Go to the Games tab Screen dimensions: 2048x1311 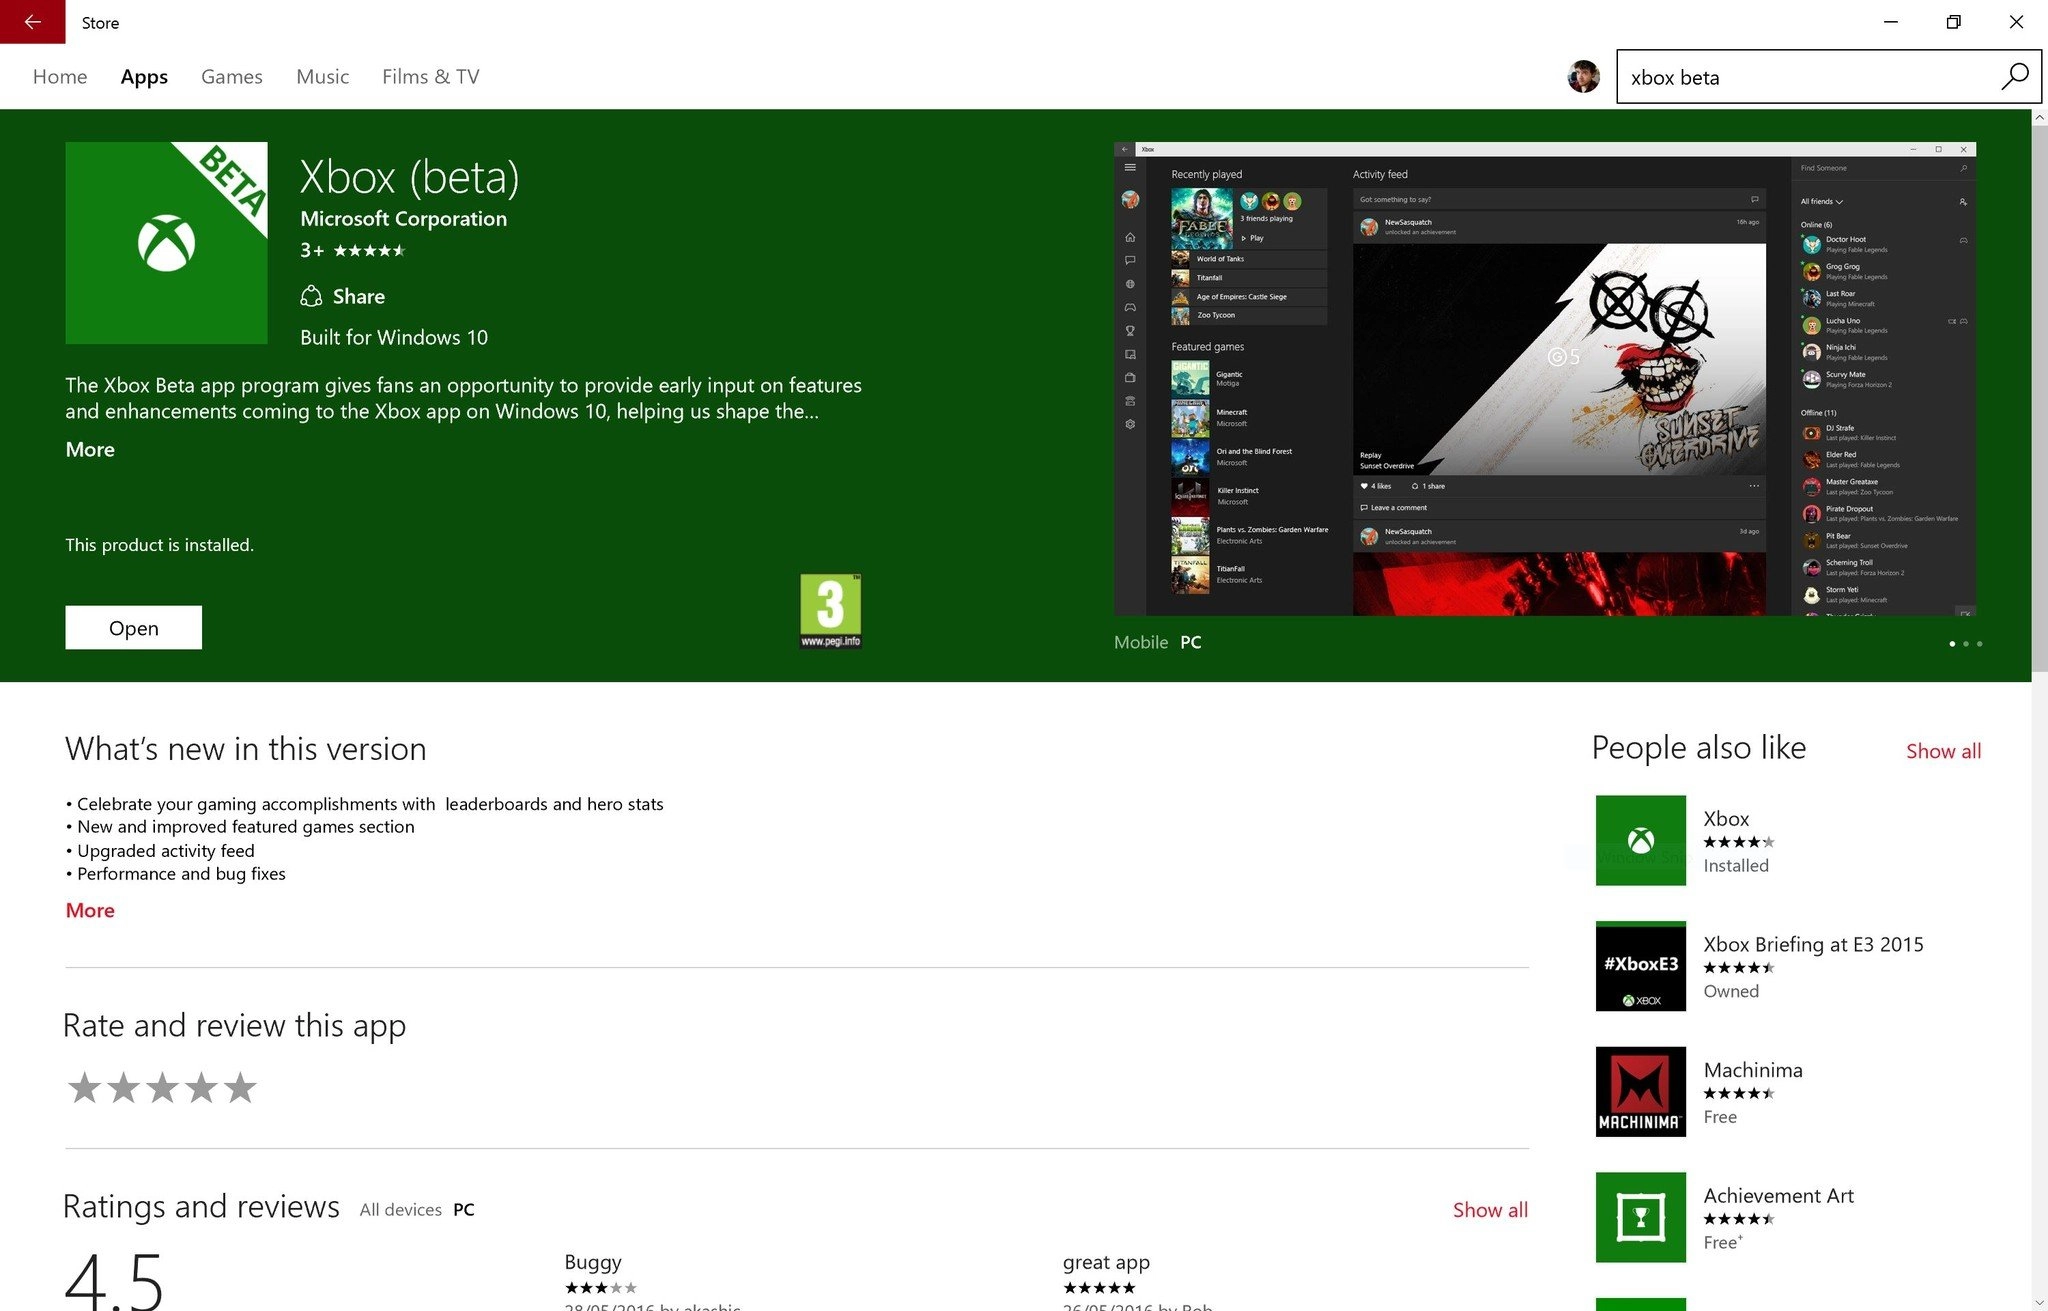(x=231, y=77)
